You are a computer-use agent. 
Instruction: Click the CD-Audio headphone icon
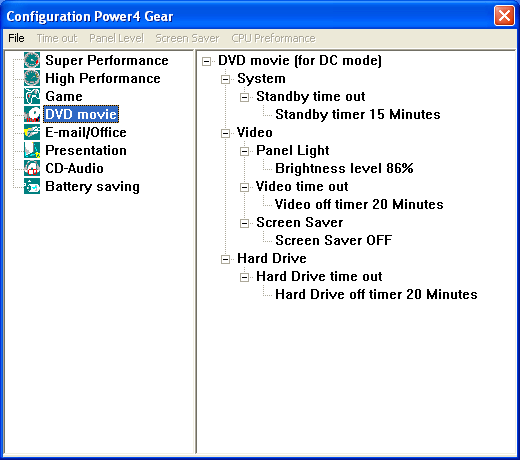[32, 168]
